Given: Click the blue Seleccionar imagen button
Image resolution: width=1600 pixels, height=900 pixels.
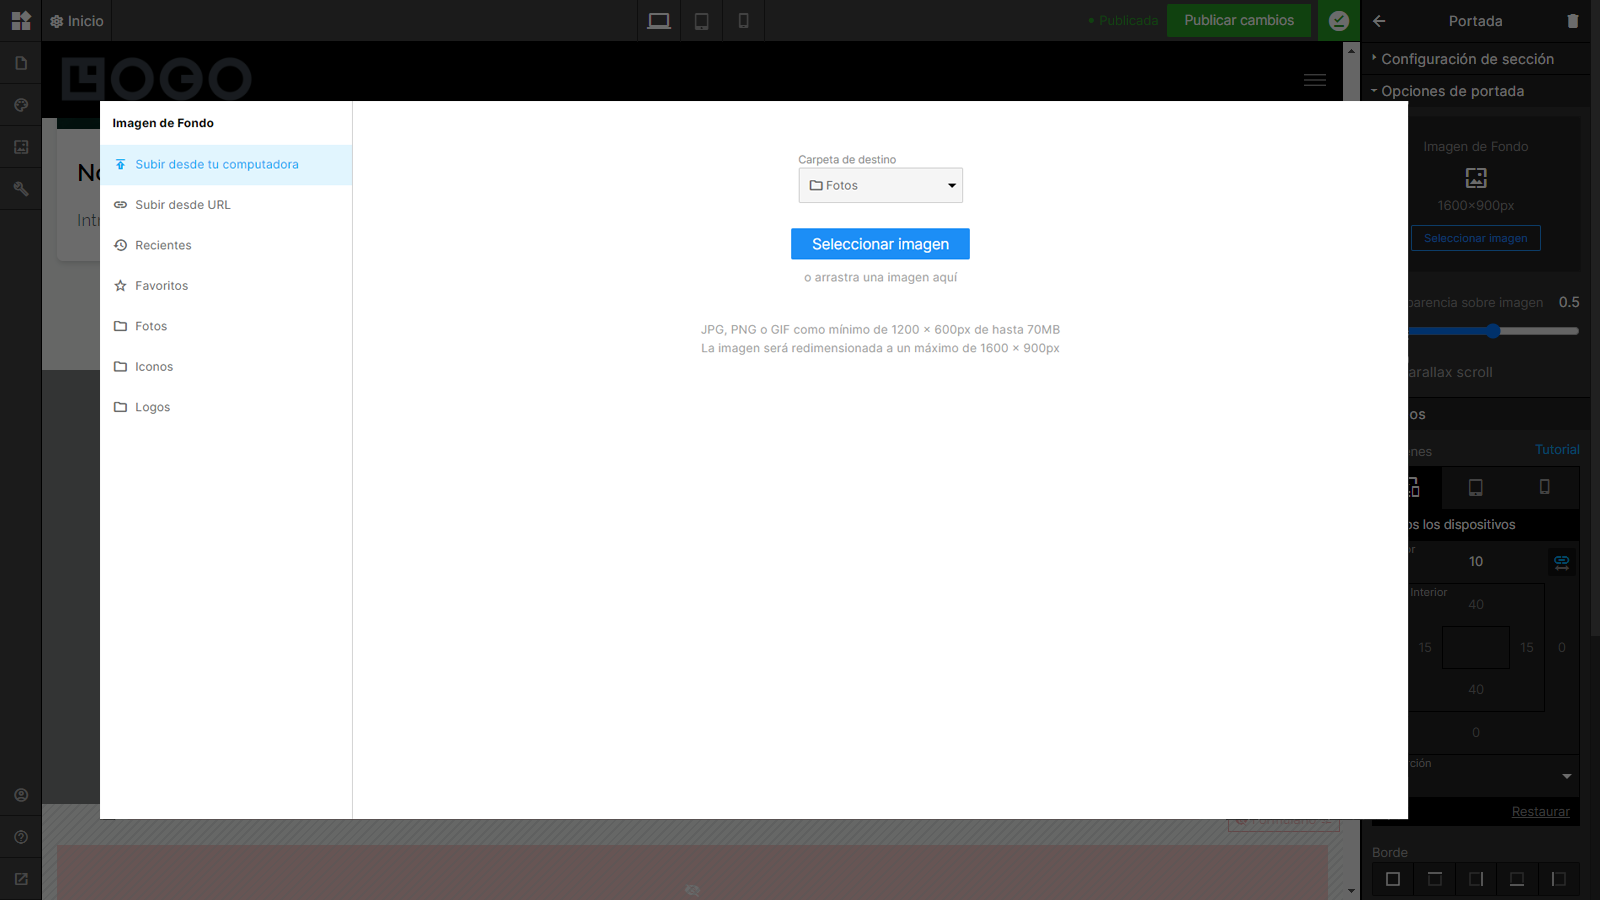Looking at the screenshot, I should (x=880, y=244).
